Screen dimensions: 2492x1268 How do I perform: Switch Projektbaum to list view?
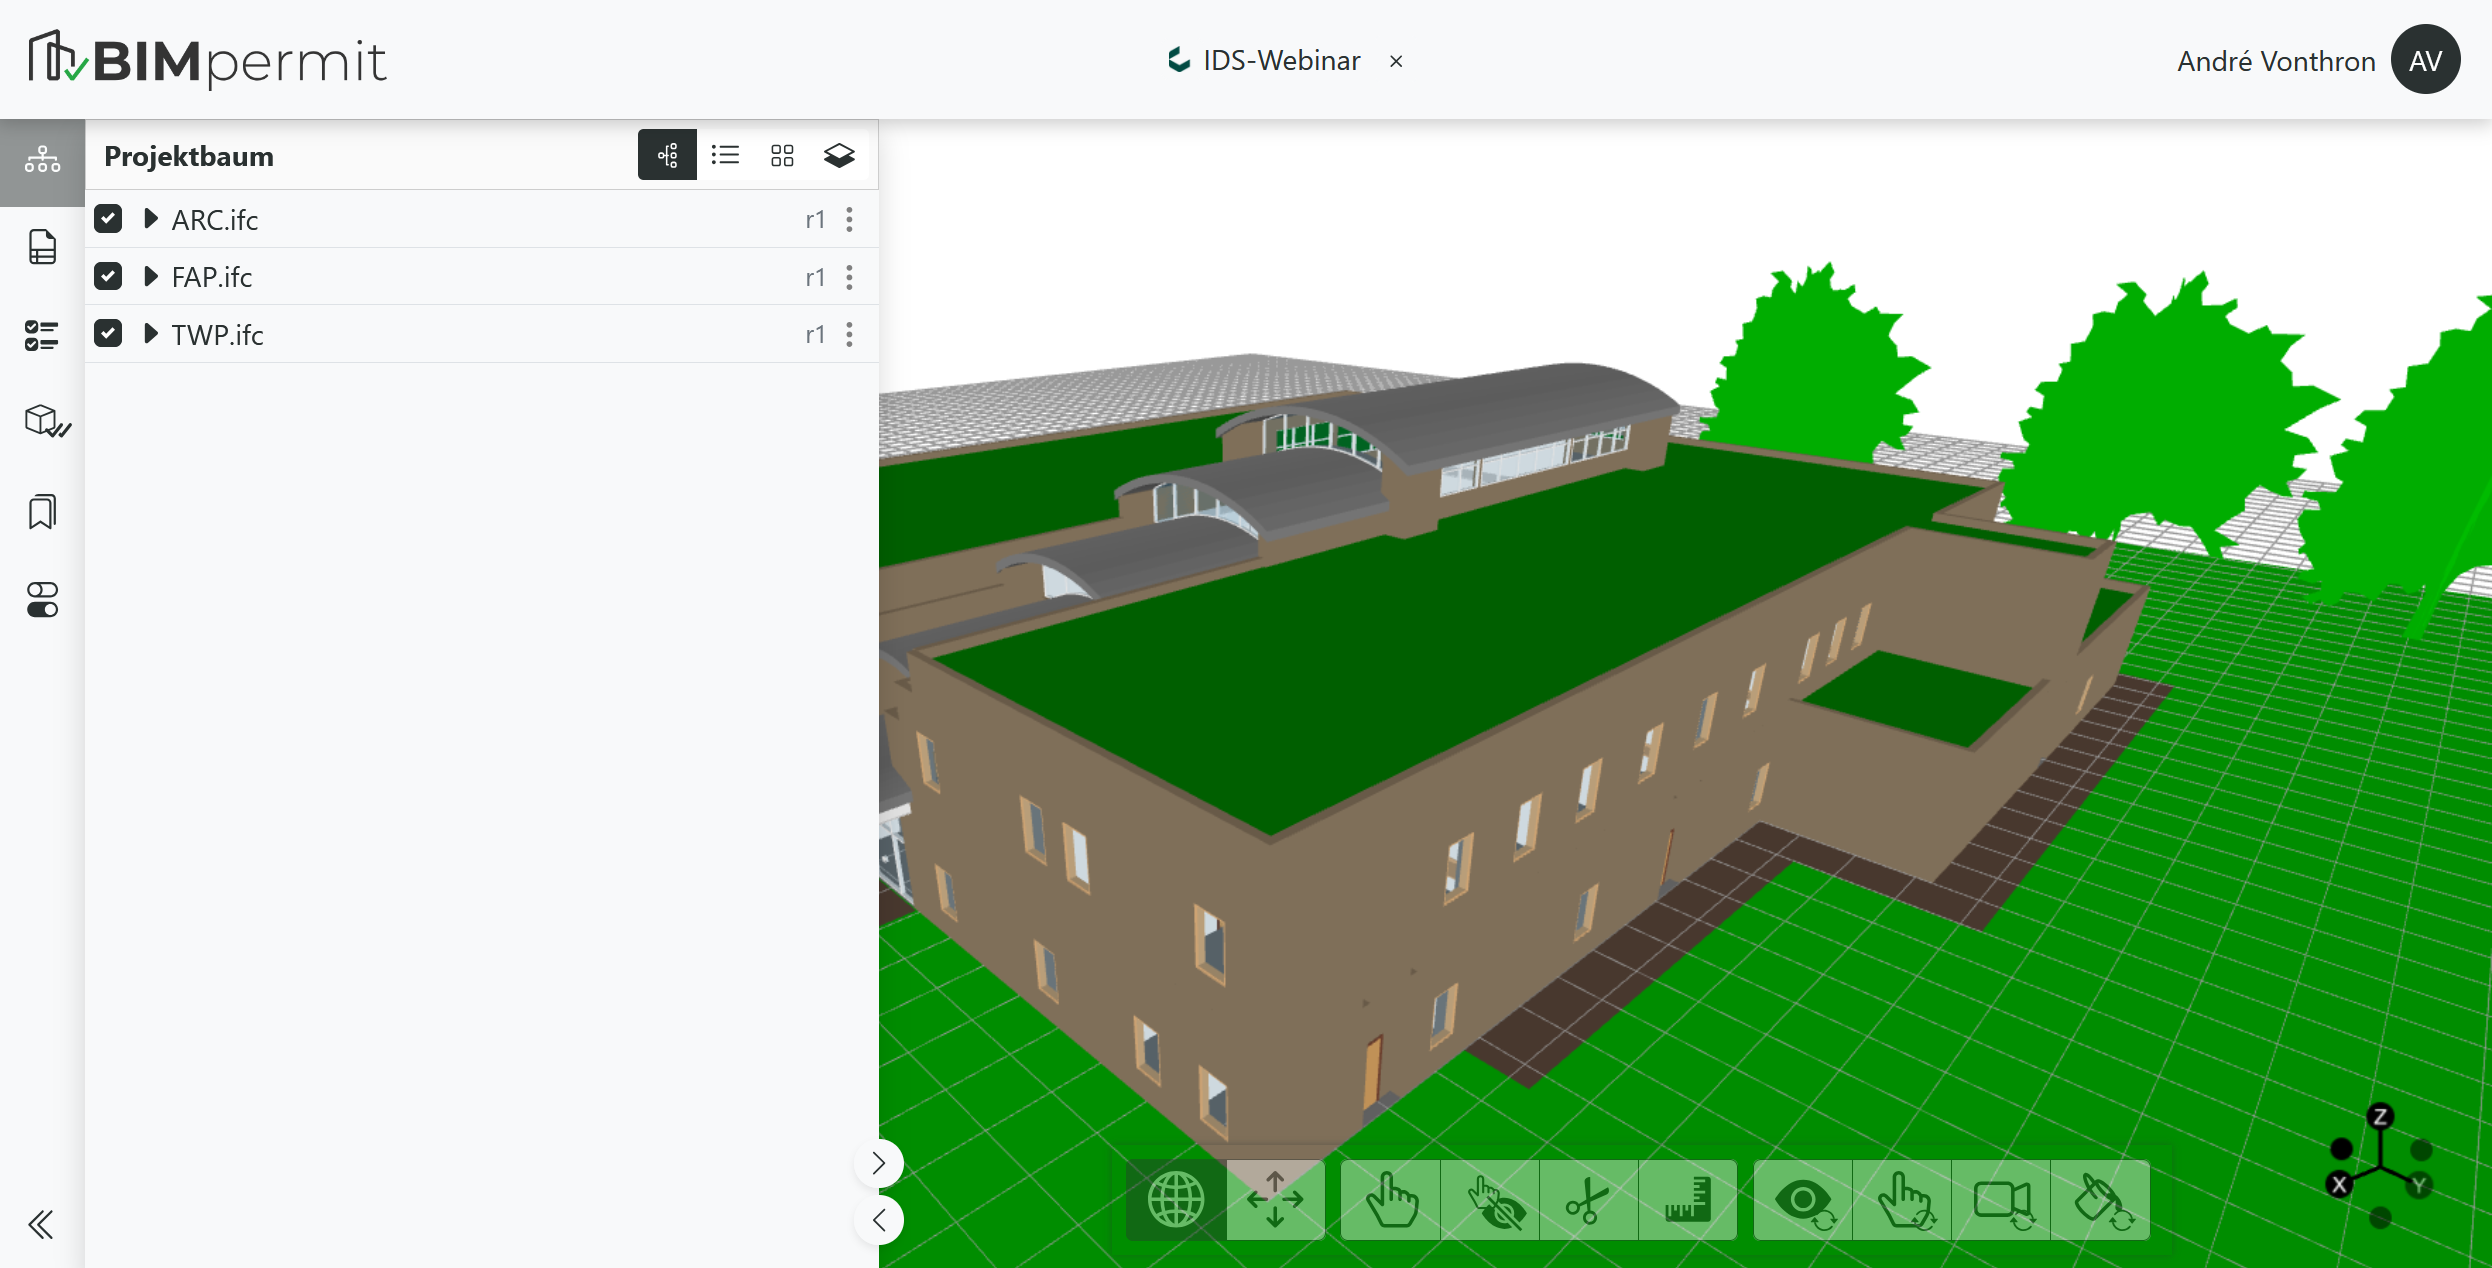(725, 155)
